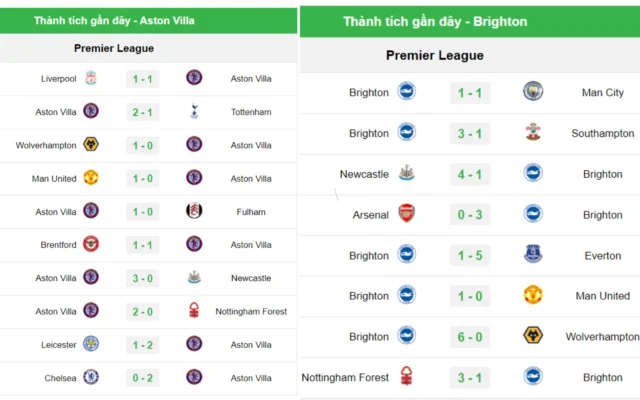The height and width of the screenshot is (400, 640).
Task: Click the Man City club crest
Action: click(x=533, y=92)
